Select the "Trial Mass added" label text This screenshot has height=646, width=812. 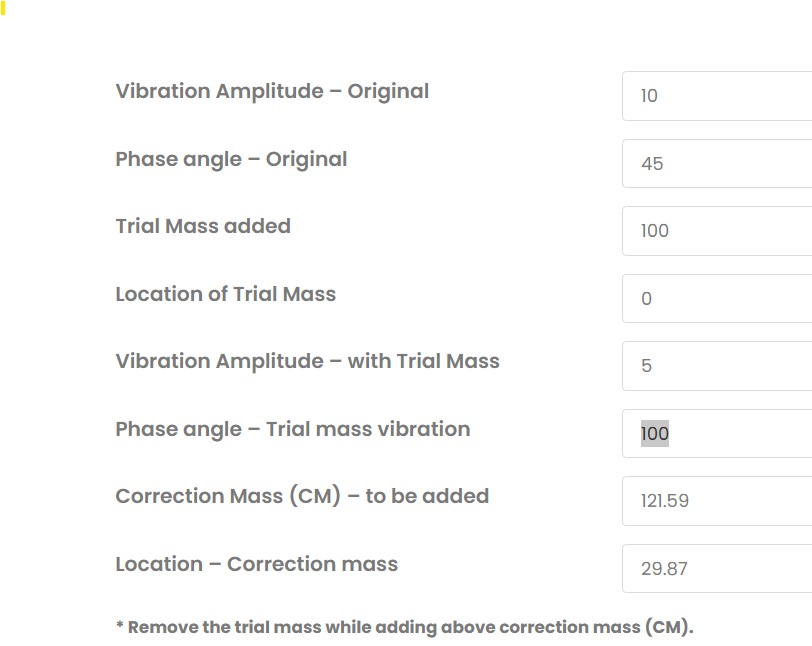click(203, 226)
